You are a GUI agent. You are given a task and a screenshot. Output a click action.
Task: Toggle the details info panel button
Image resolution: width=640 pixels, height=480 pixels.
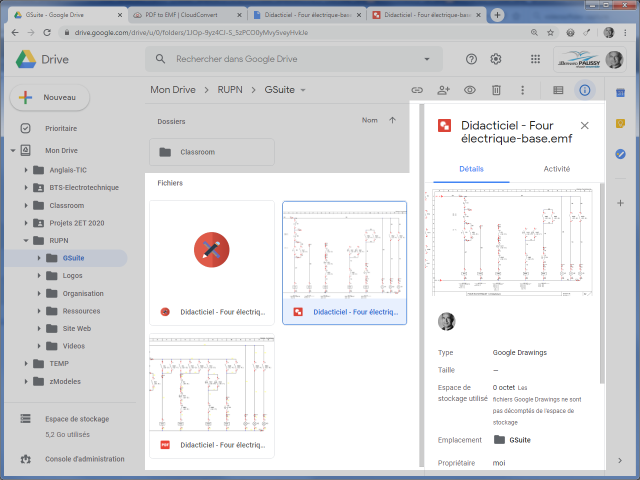coord(584,90)
